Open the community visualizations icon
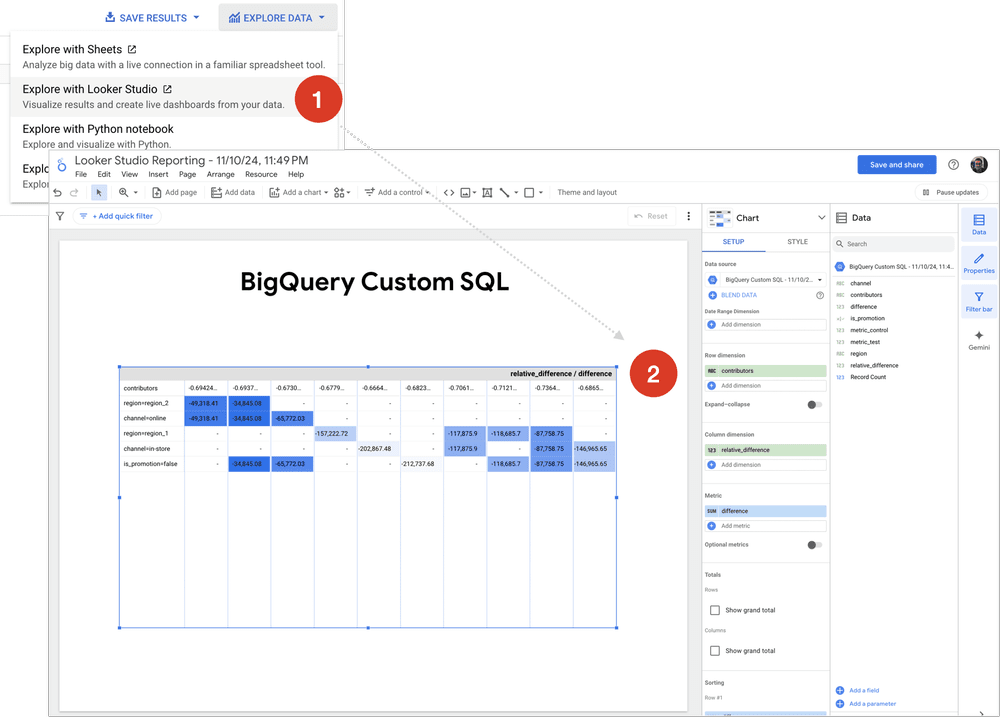 pos(339,193)
